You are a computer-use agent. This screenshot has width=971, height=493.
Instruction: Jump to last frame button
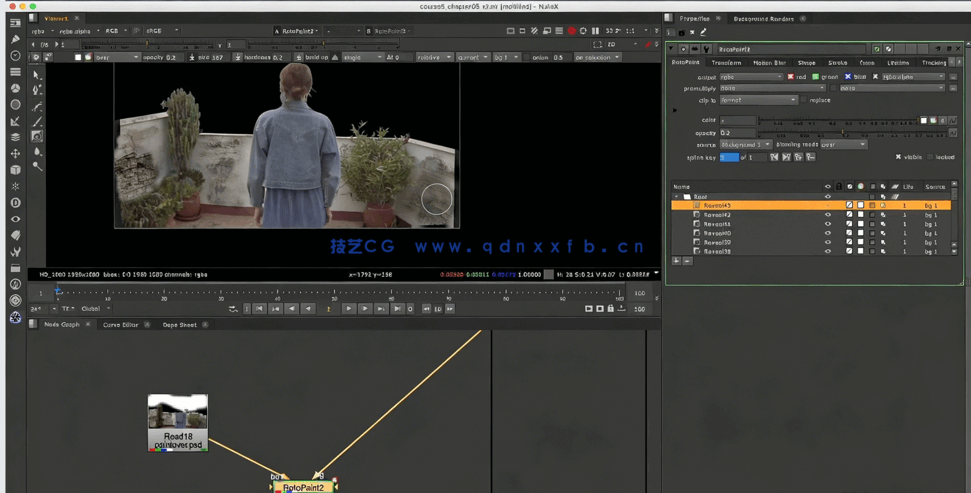coord(397,309)
